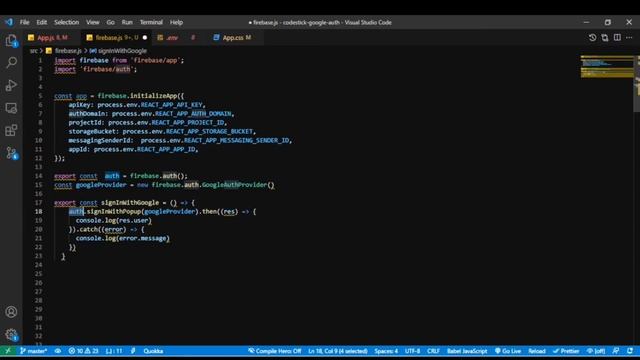
Task: Change end of line sequence CRLF
Action: click(x=433, y=351)
